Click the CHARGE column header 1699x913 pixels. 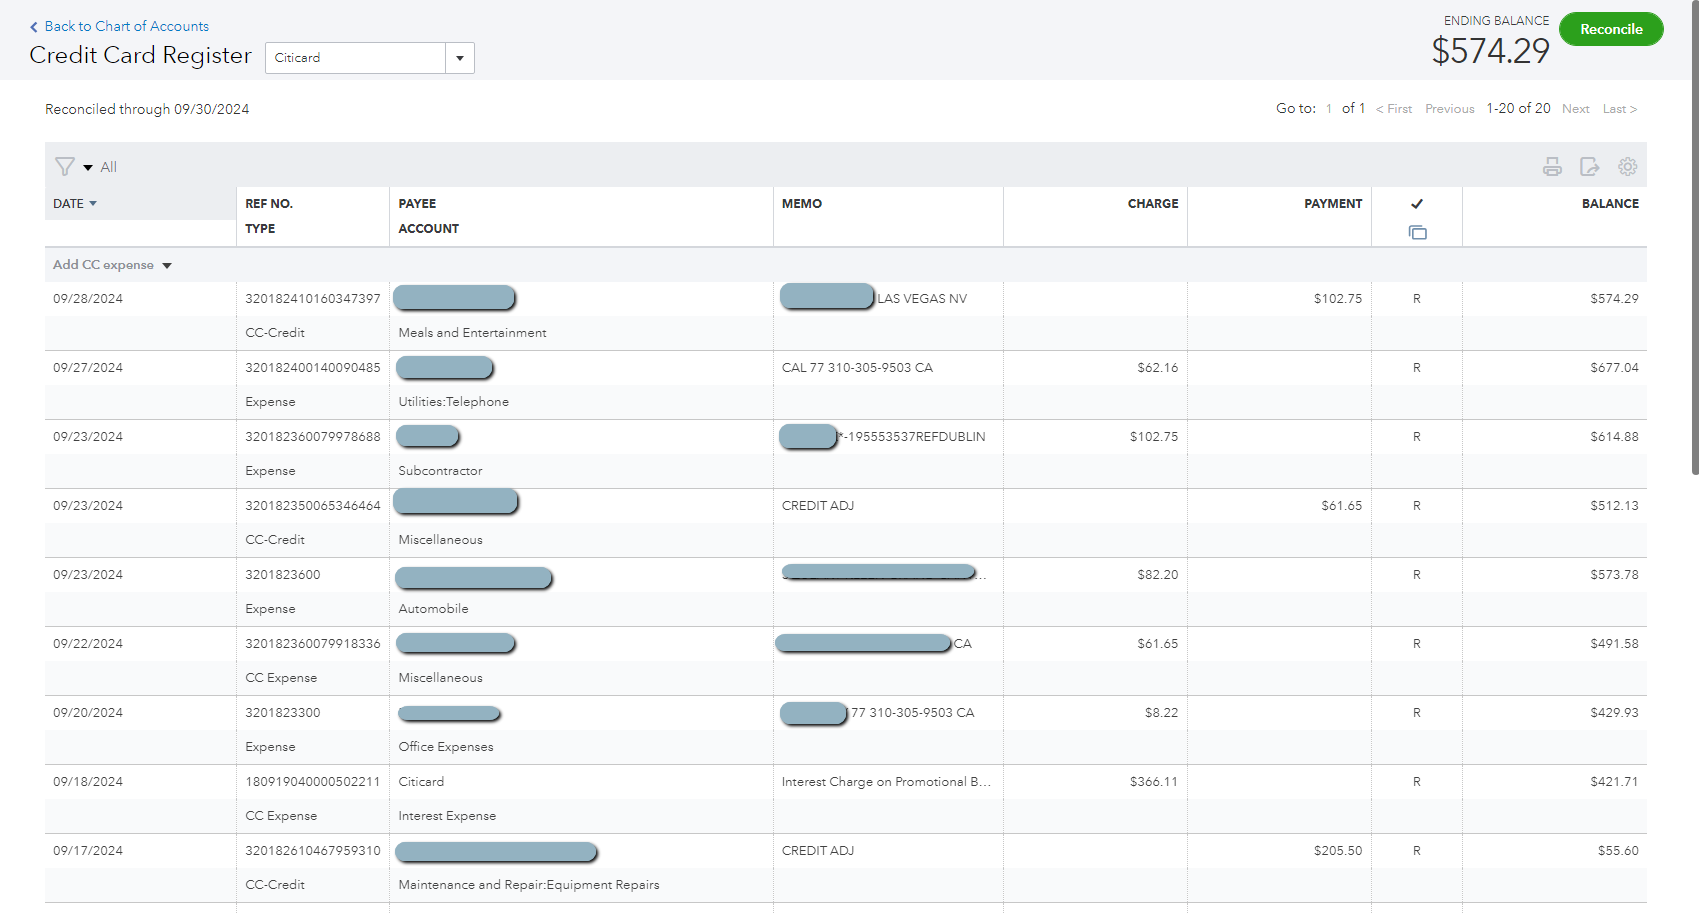(x=1153, y=204)
